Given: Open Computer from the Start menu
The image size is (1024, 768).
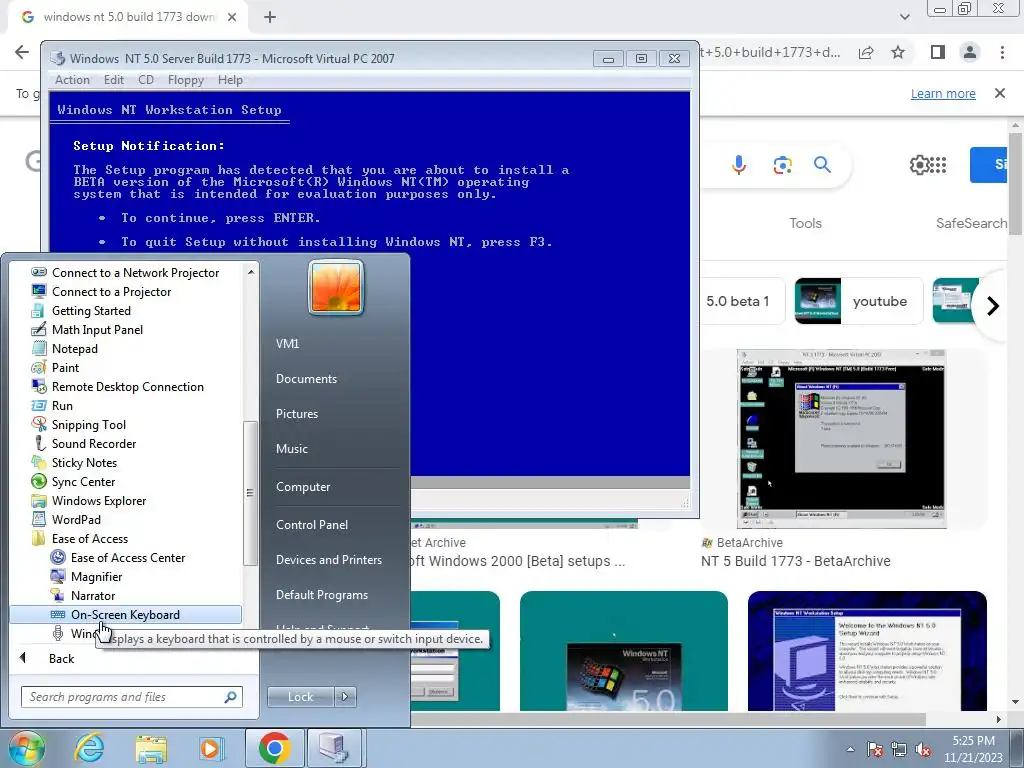Looking at the screenshot, I should pyautogui.click(x=303, y=487).
